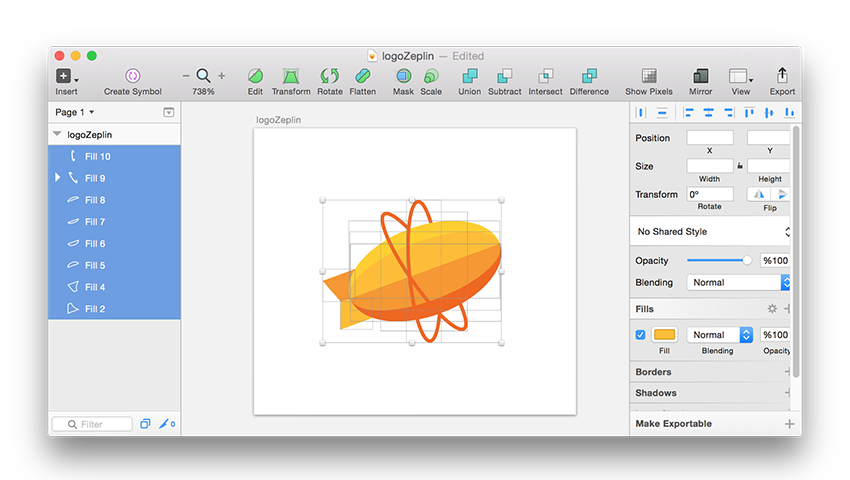Open the Page 1 pages dropdown
Screen dimensions: 850x480
pos(75,112)
